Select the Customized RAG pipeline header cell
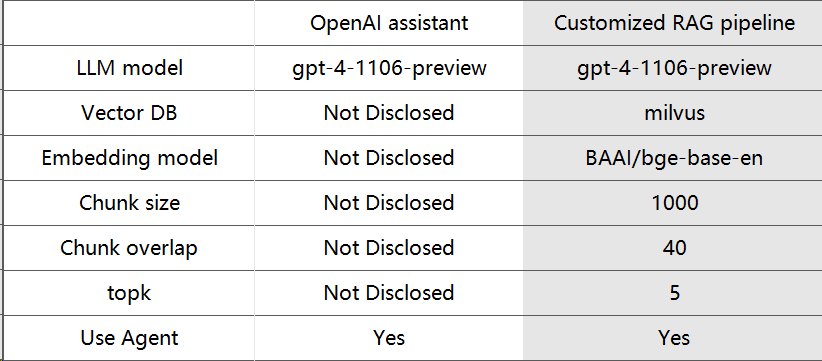The image size is (822, 361). [674, 23]
